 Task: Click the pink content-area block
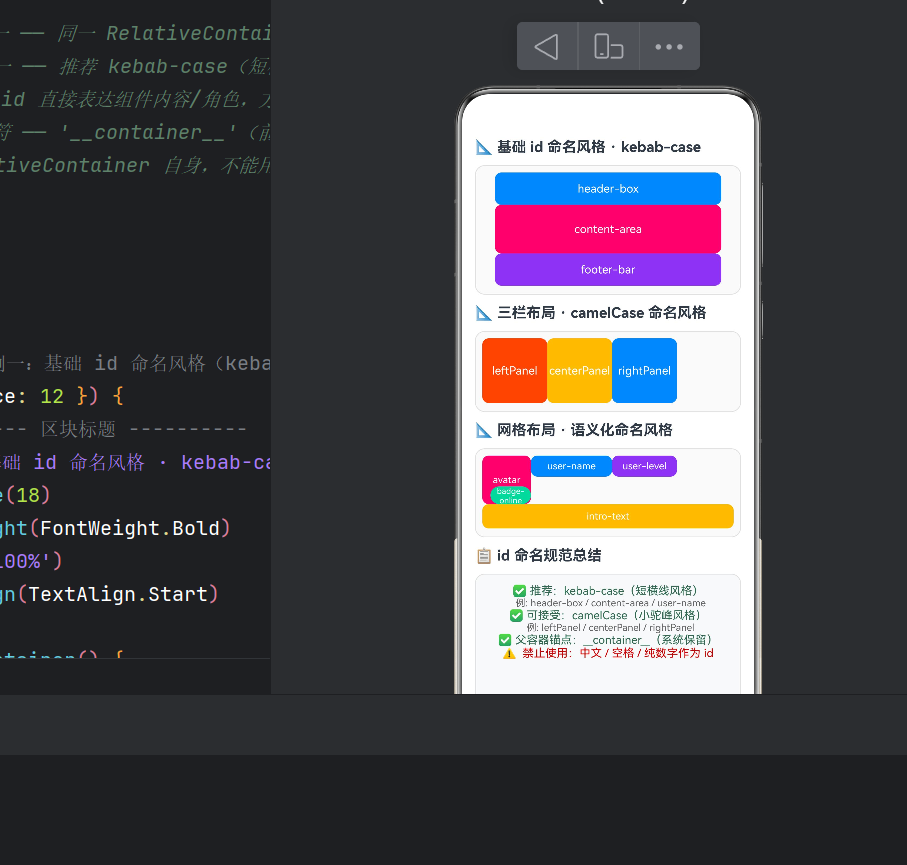pos(608,229)
